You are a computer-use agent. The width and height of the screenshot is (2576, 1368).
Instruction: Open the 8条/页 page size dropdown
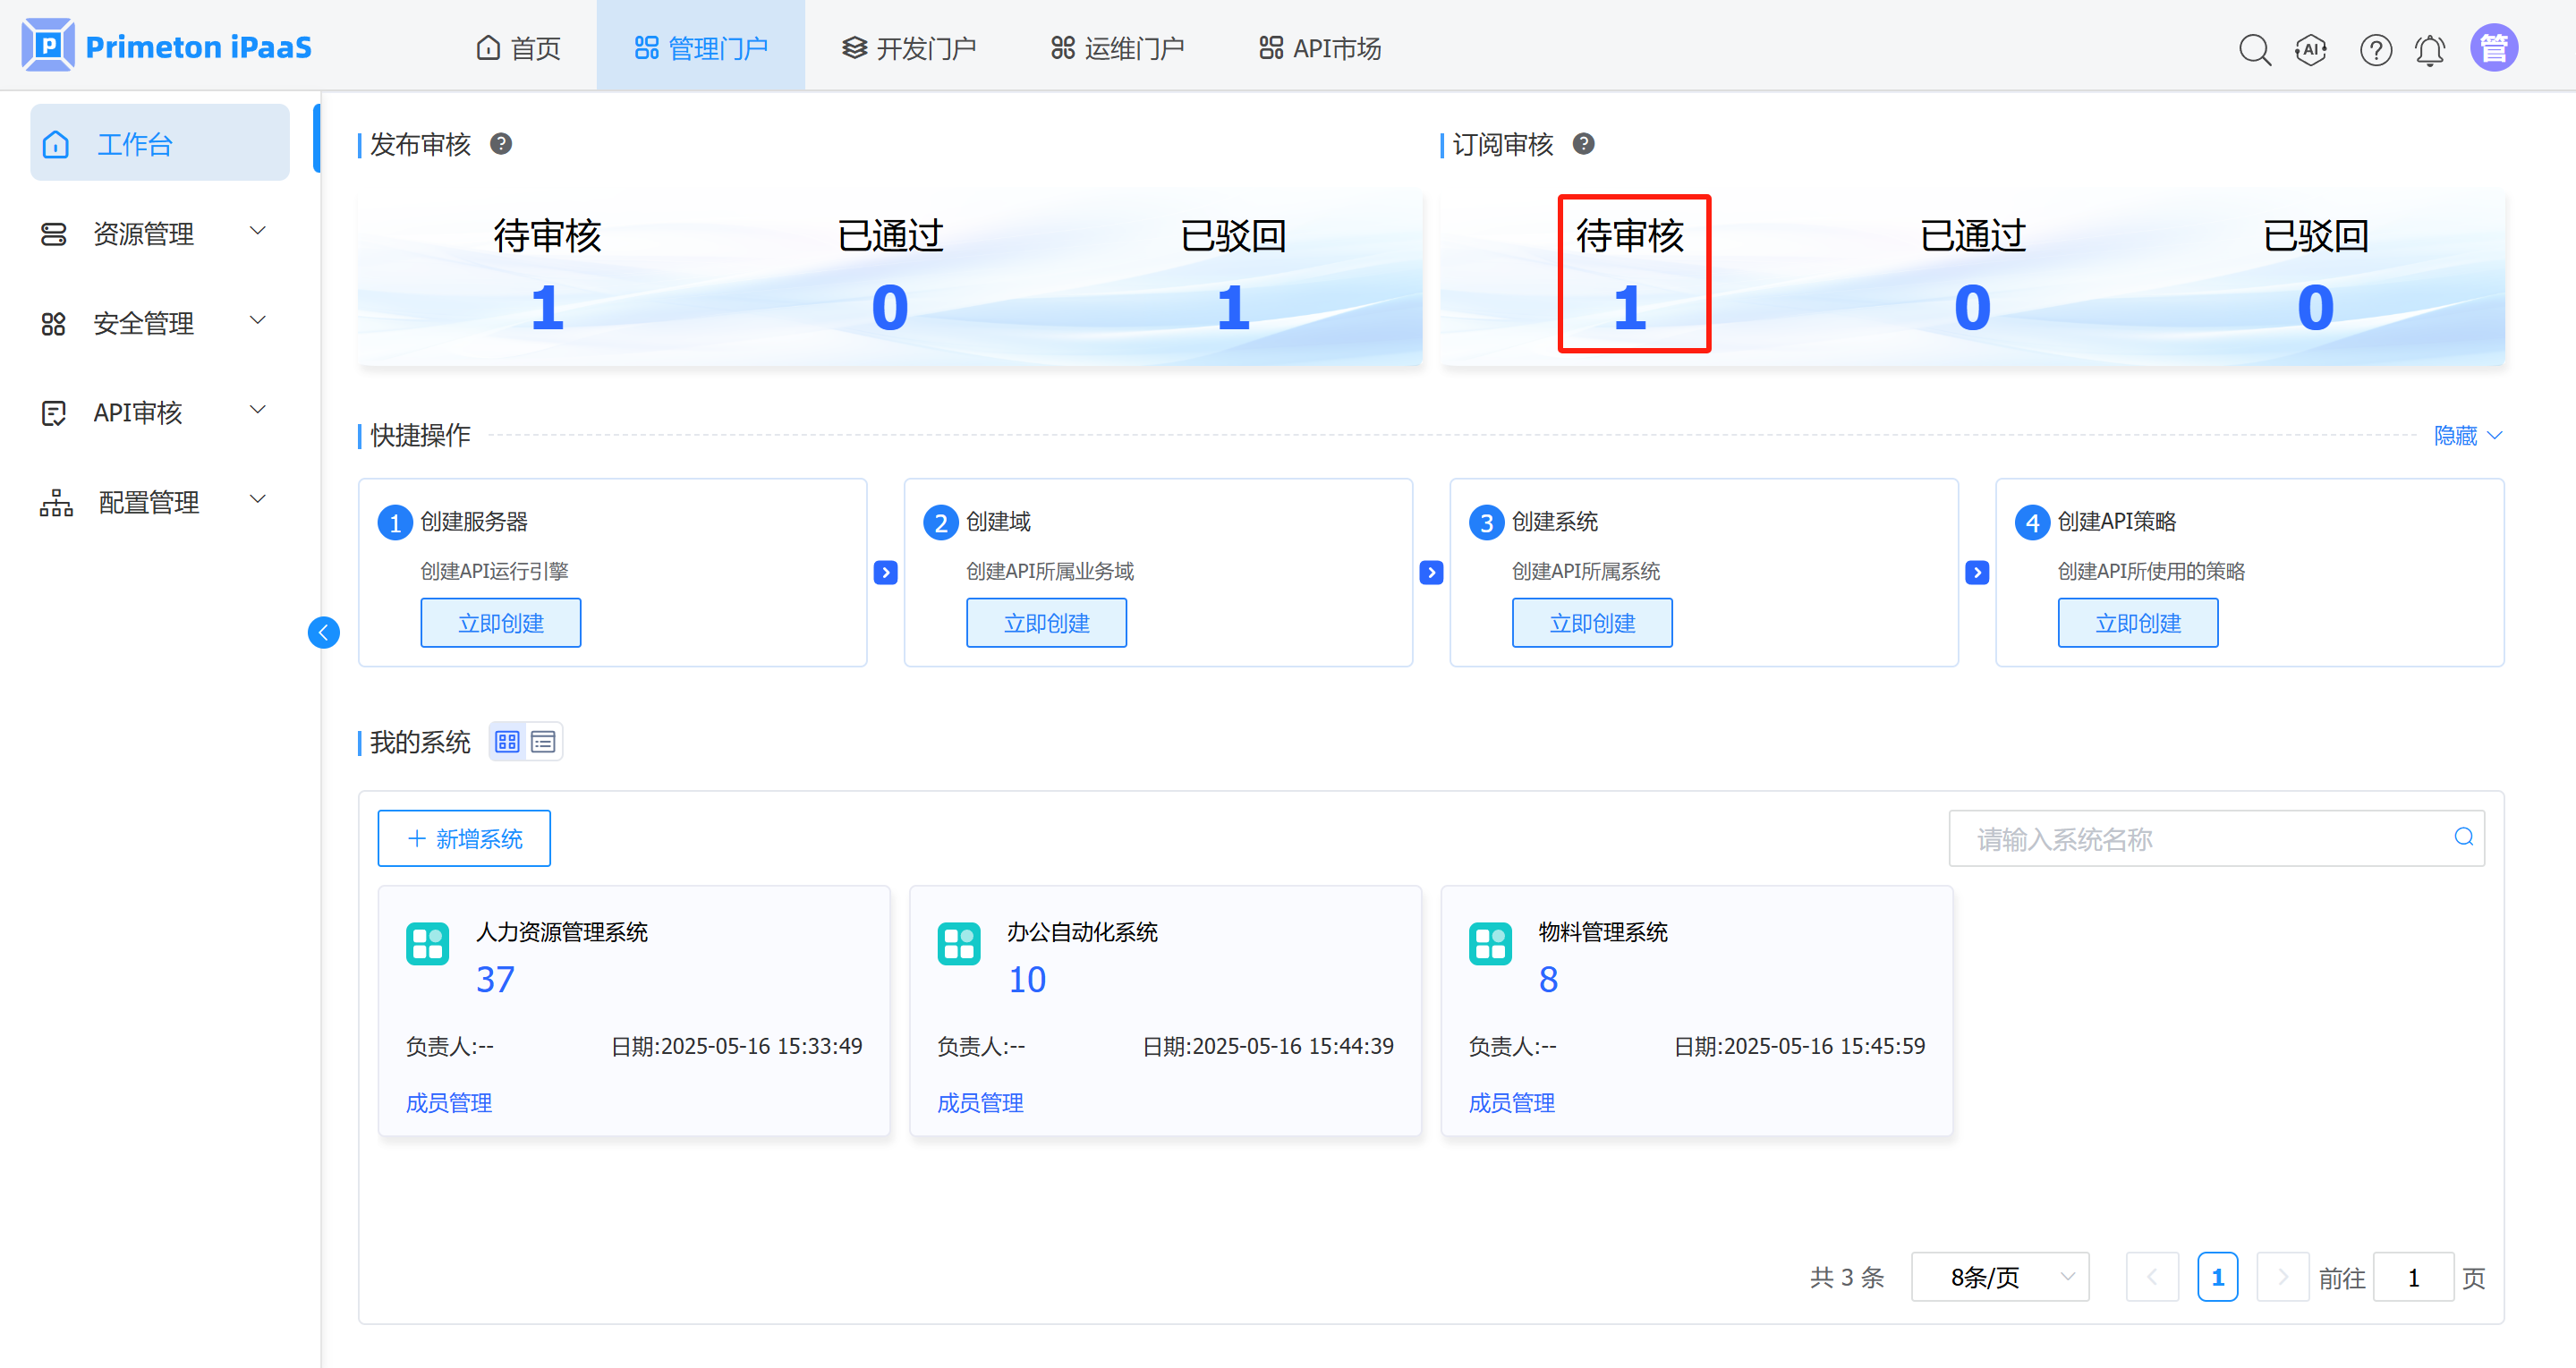(x=1999, y=1277)
